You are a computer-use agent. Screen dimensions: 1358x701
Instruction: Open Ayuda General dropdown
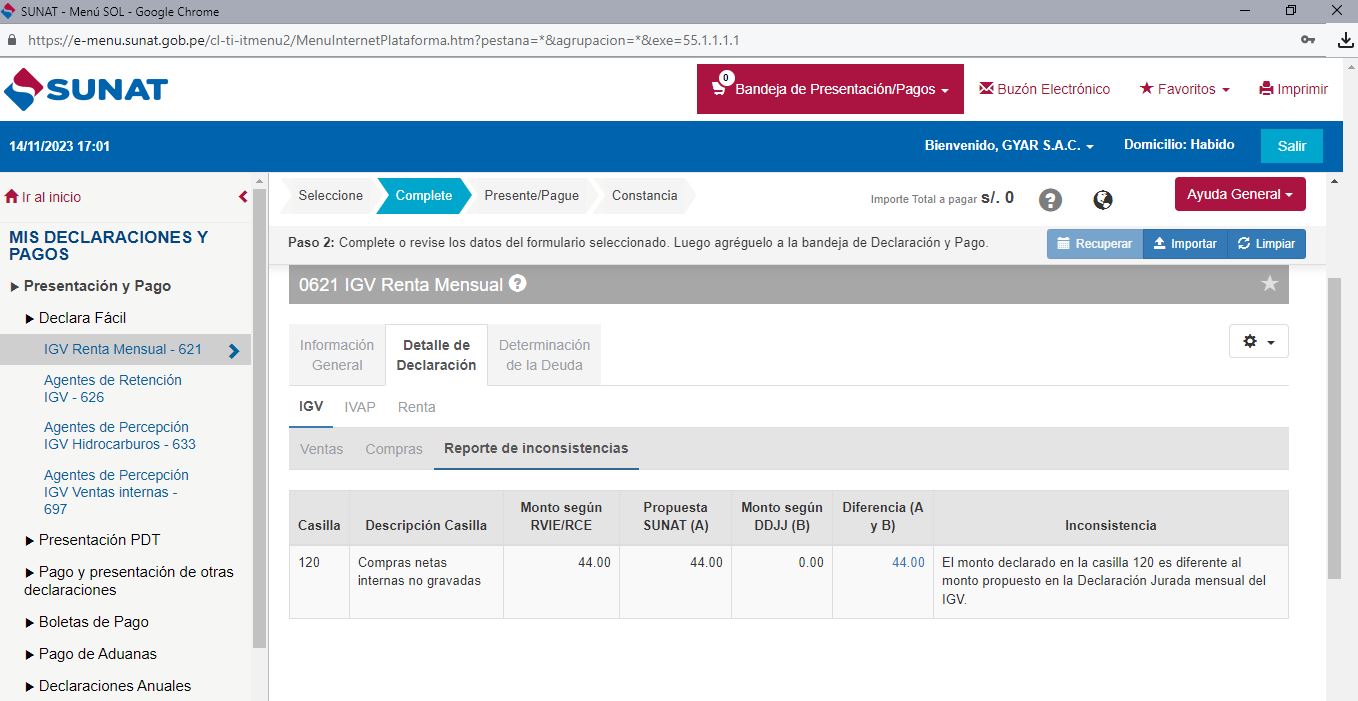1239,194
